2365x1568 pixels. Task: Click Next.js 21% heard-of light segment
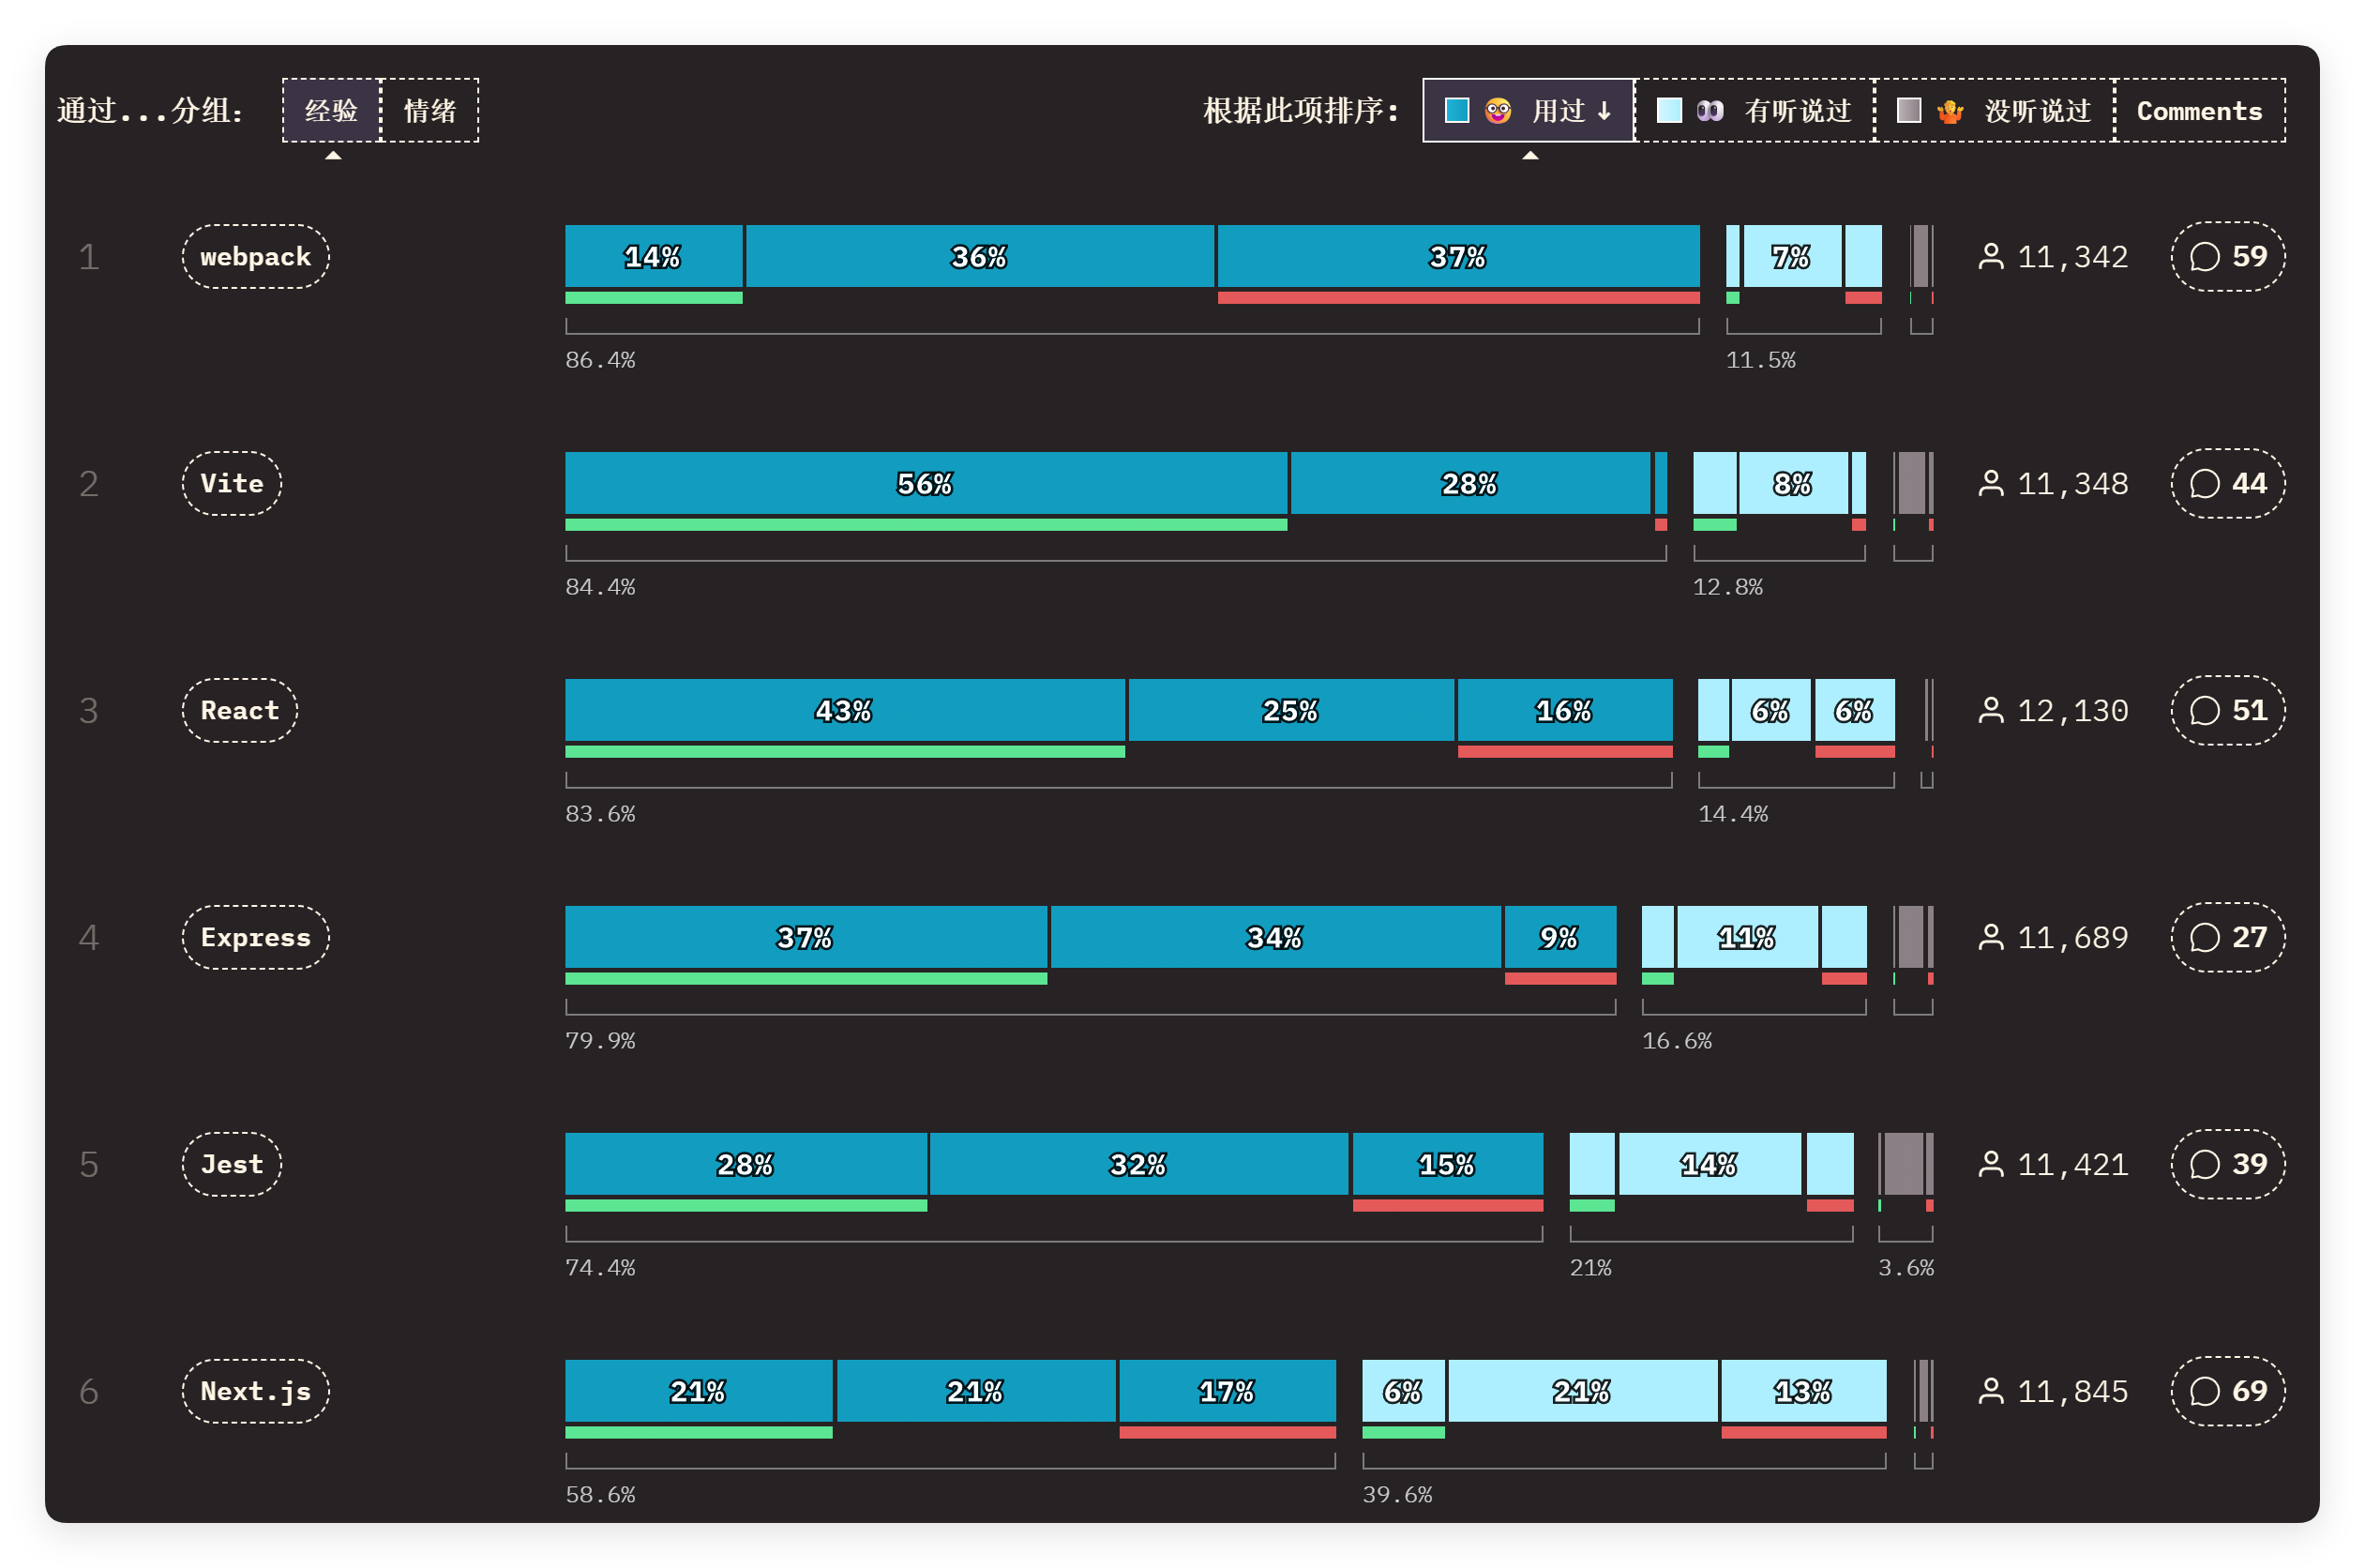(1581, 1391)
